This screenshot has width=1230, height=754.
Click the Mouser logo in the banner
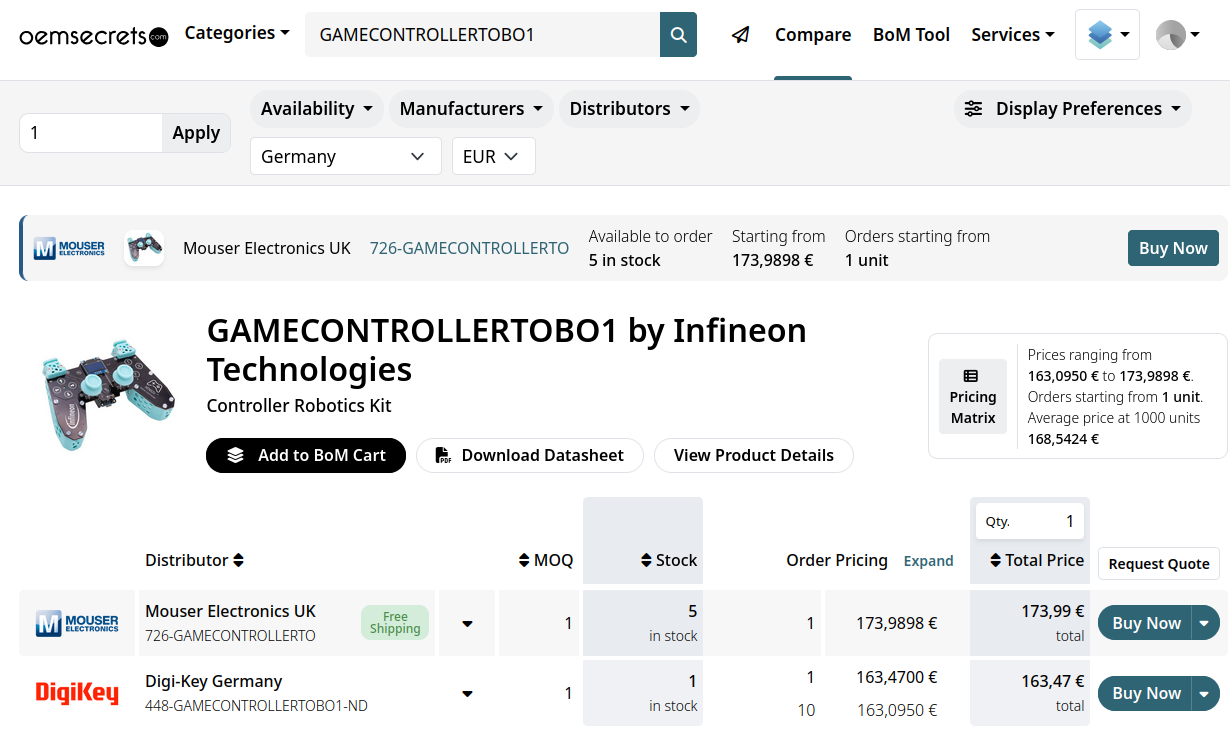(70, 248)
